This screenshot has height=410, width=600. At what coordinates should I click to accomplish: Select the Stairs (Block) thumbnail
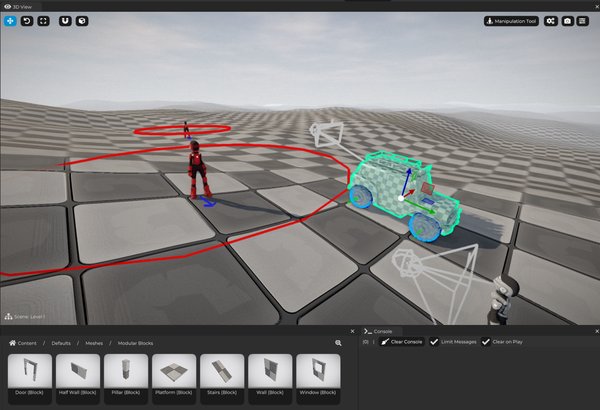(x=222, y=376)
